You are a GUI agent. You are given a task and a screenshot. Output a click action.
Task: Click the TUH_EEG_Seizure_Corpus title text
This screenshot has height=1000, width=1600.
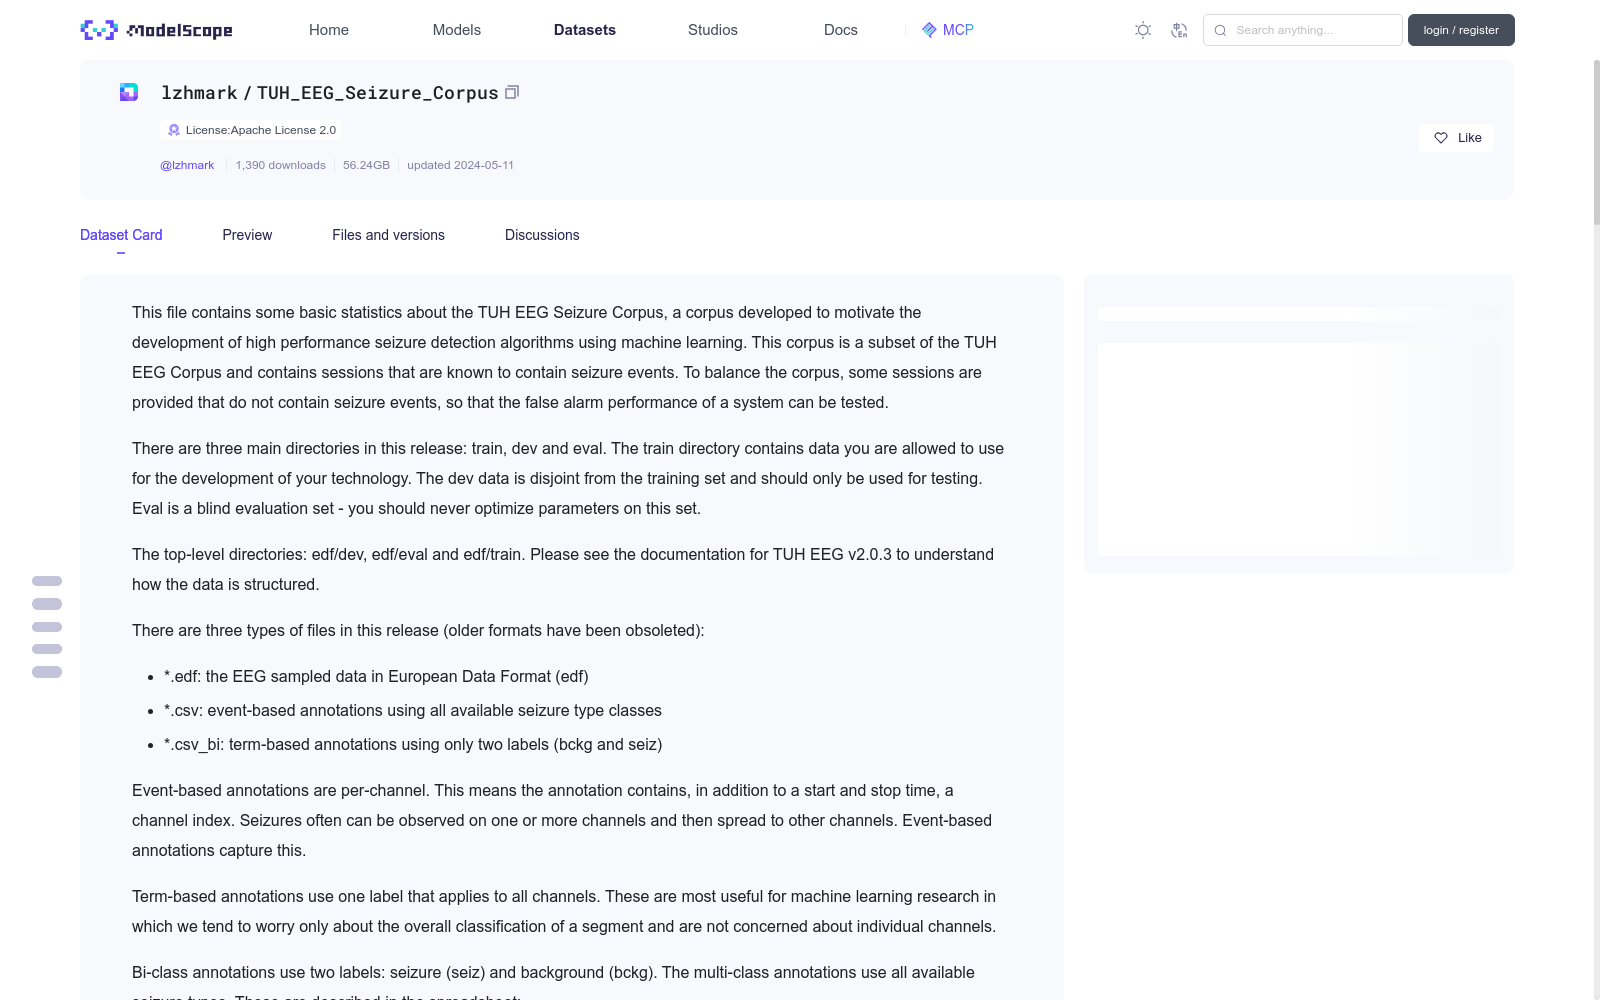(377, 92)
